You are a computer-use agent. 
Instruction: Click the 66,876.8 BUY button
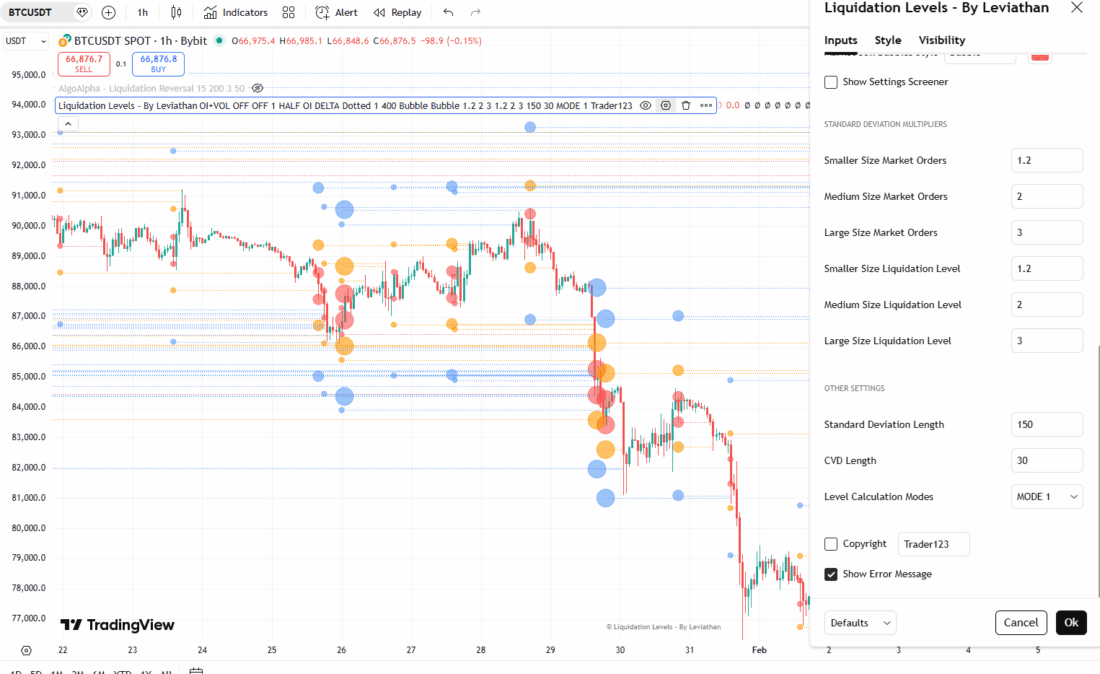click(x=159, y=64)
